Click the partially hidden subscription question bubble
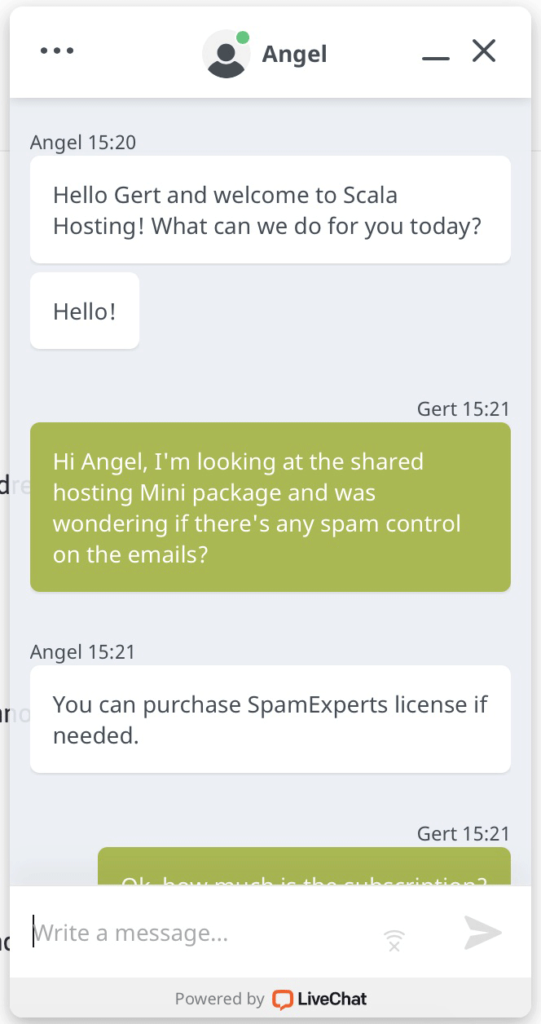This screenshot has width=541, height=1024. click(x=304, y=867)
